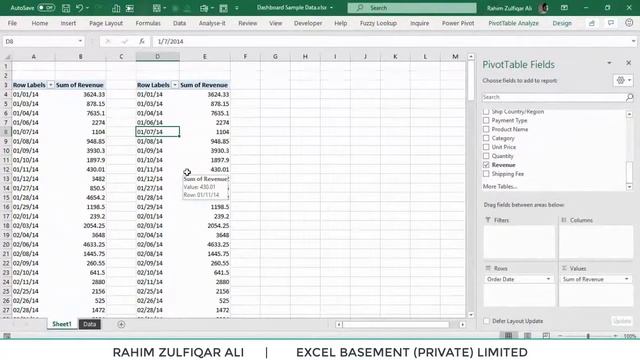The width and height of the screenshot is (640, 360).
Task: Enable Defer Layout Update checkbox
Action: (x=486, y=321)
